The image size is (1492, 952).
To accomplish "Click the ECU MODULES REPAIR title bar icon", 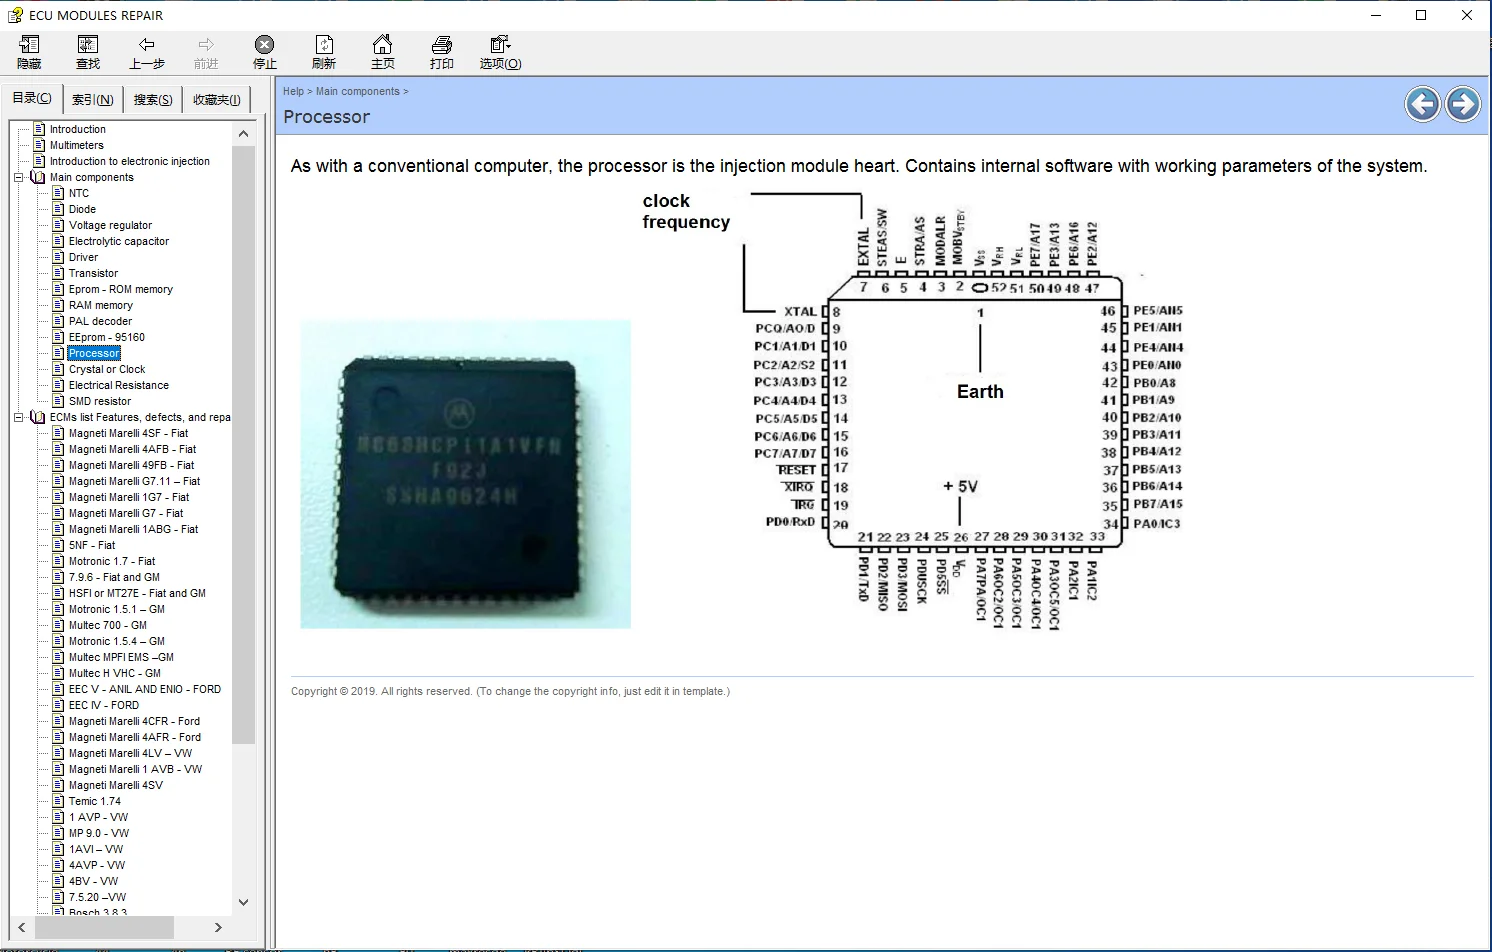I will pos(15,15).
